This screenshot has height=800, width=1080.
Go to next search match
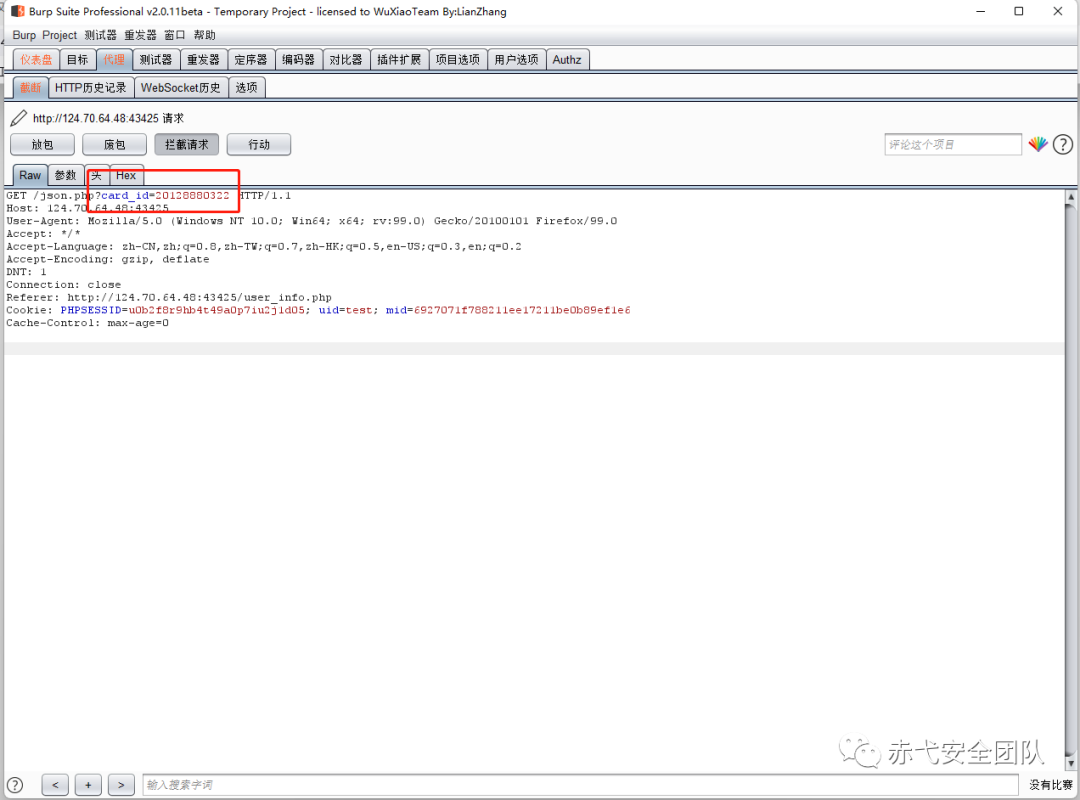(x=121, y=785)
